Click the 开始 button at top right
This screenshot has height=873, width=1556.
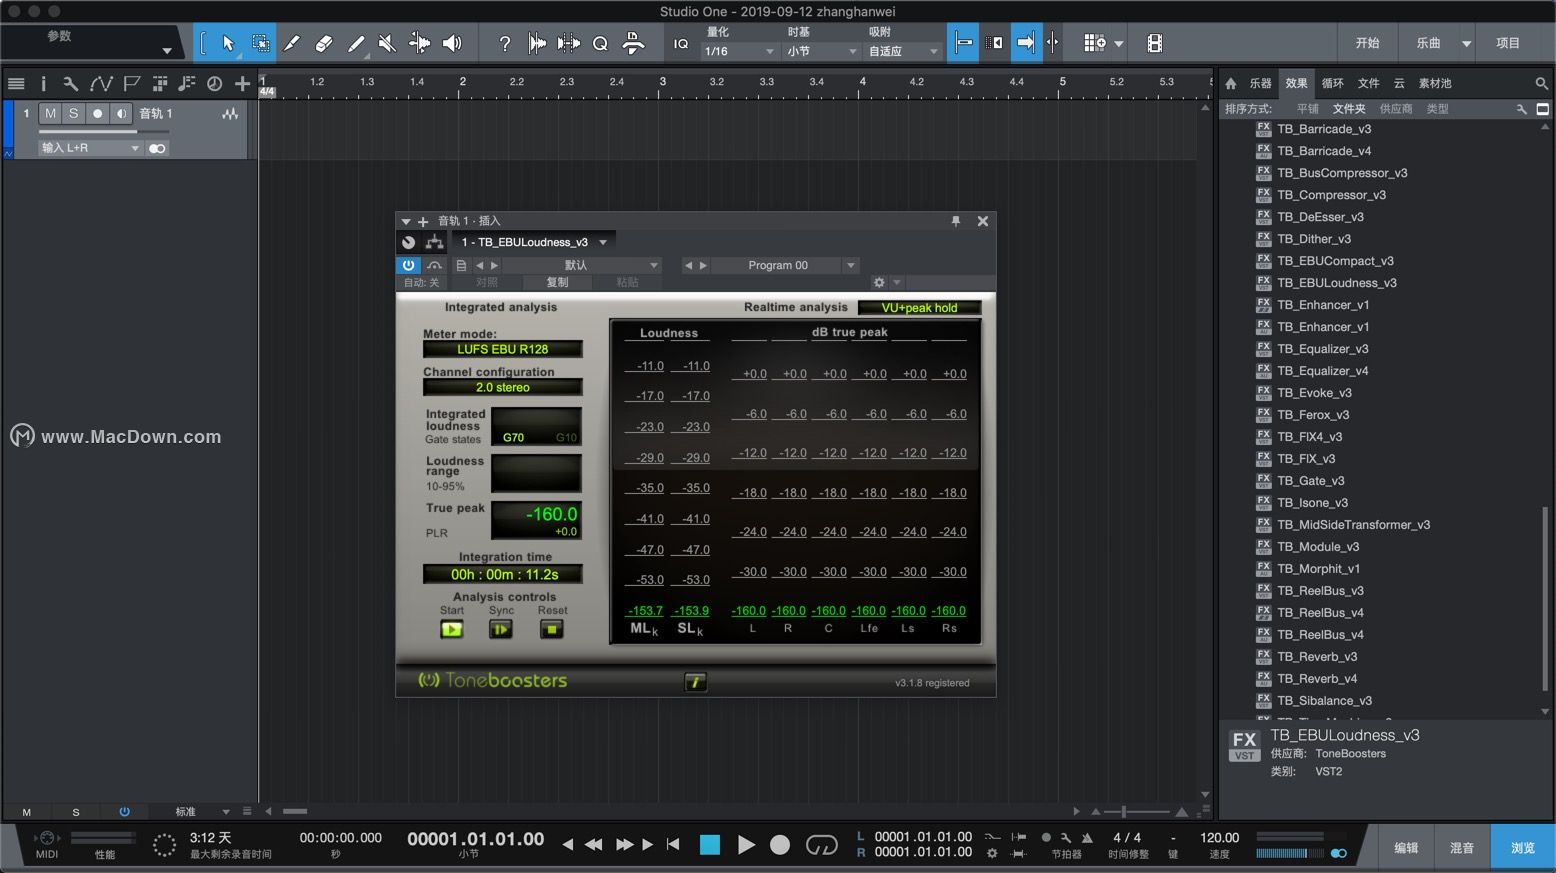point(1367,43)
